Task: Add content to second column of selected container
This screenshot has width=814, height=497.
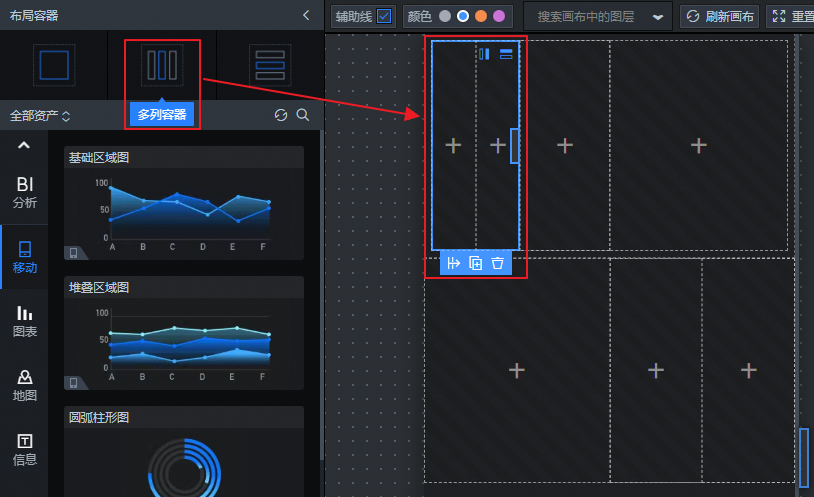Action: (x=498, y=145)
